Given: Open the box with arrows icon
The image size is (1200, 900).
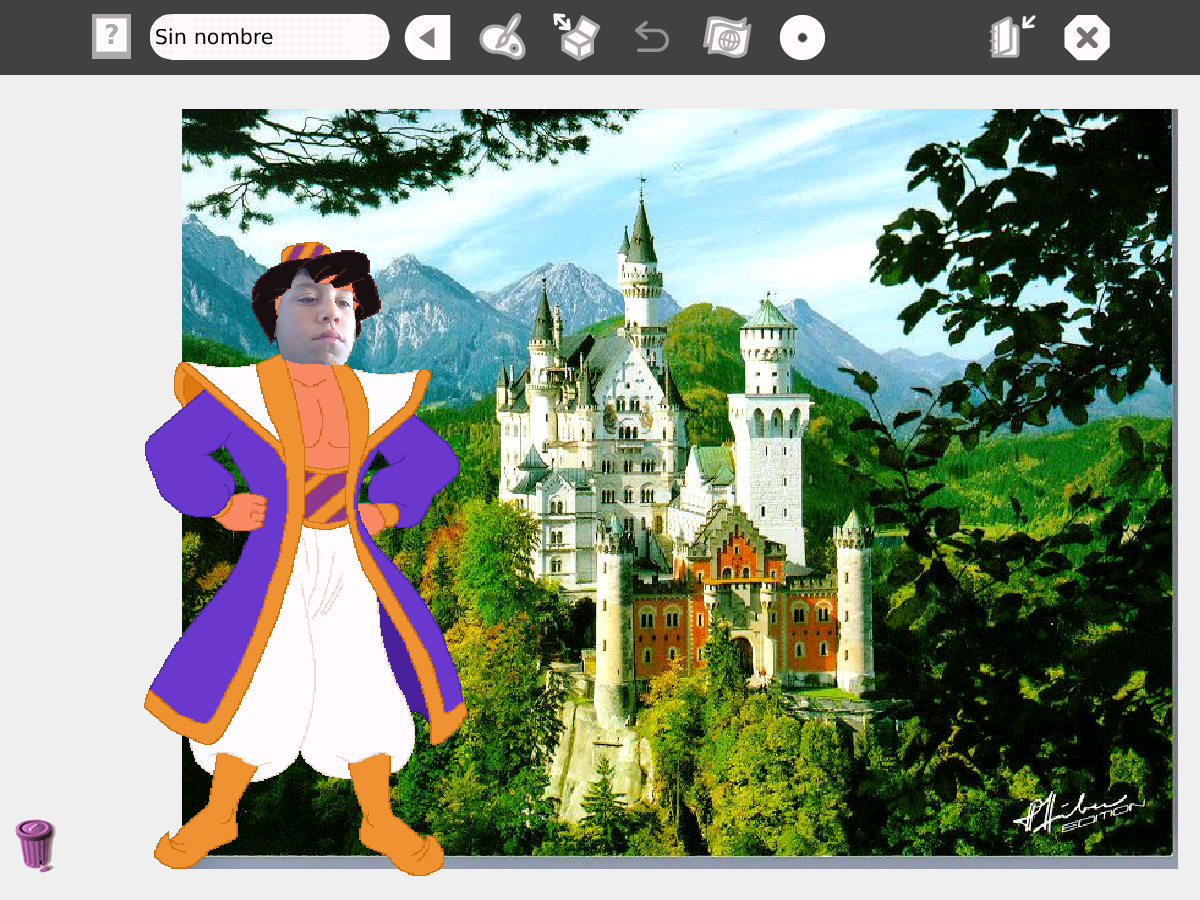Looking at the screenshot, I should click(x=576, y=37).
